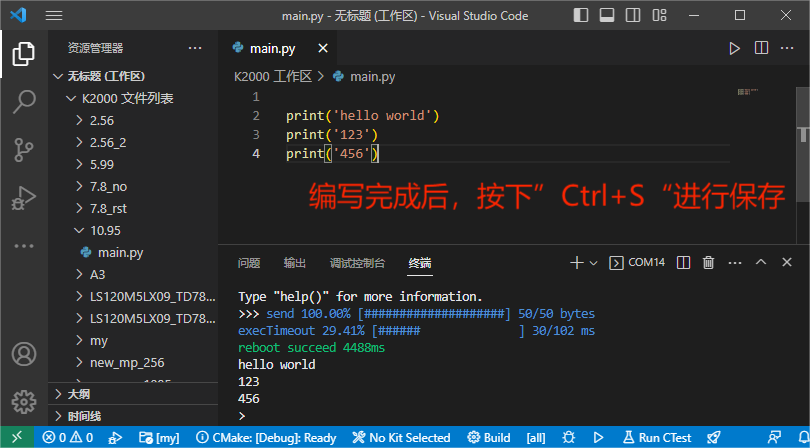The height and width of the screenshot is (448, 810).
Task: Collapse the 10.95 folder
Action: [133, 230]
